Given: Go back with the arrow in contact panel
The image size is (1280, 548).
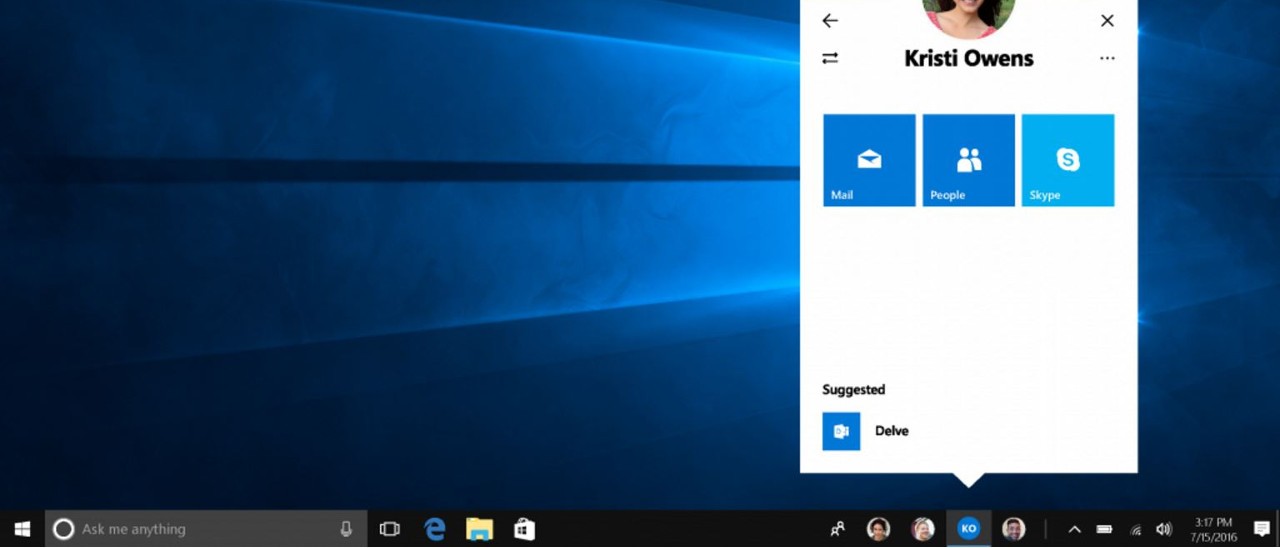Looking at the screenshot, I should tap(830, 20).
